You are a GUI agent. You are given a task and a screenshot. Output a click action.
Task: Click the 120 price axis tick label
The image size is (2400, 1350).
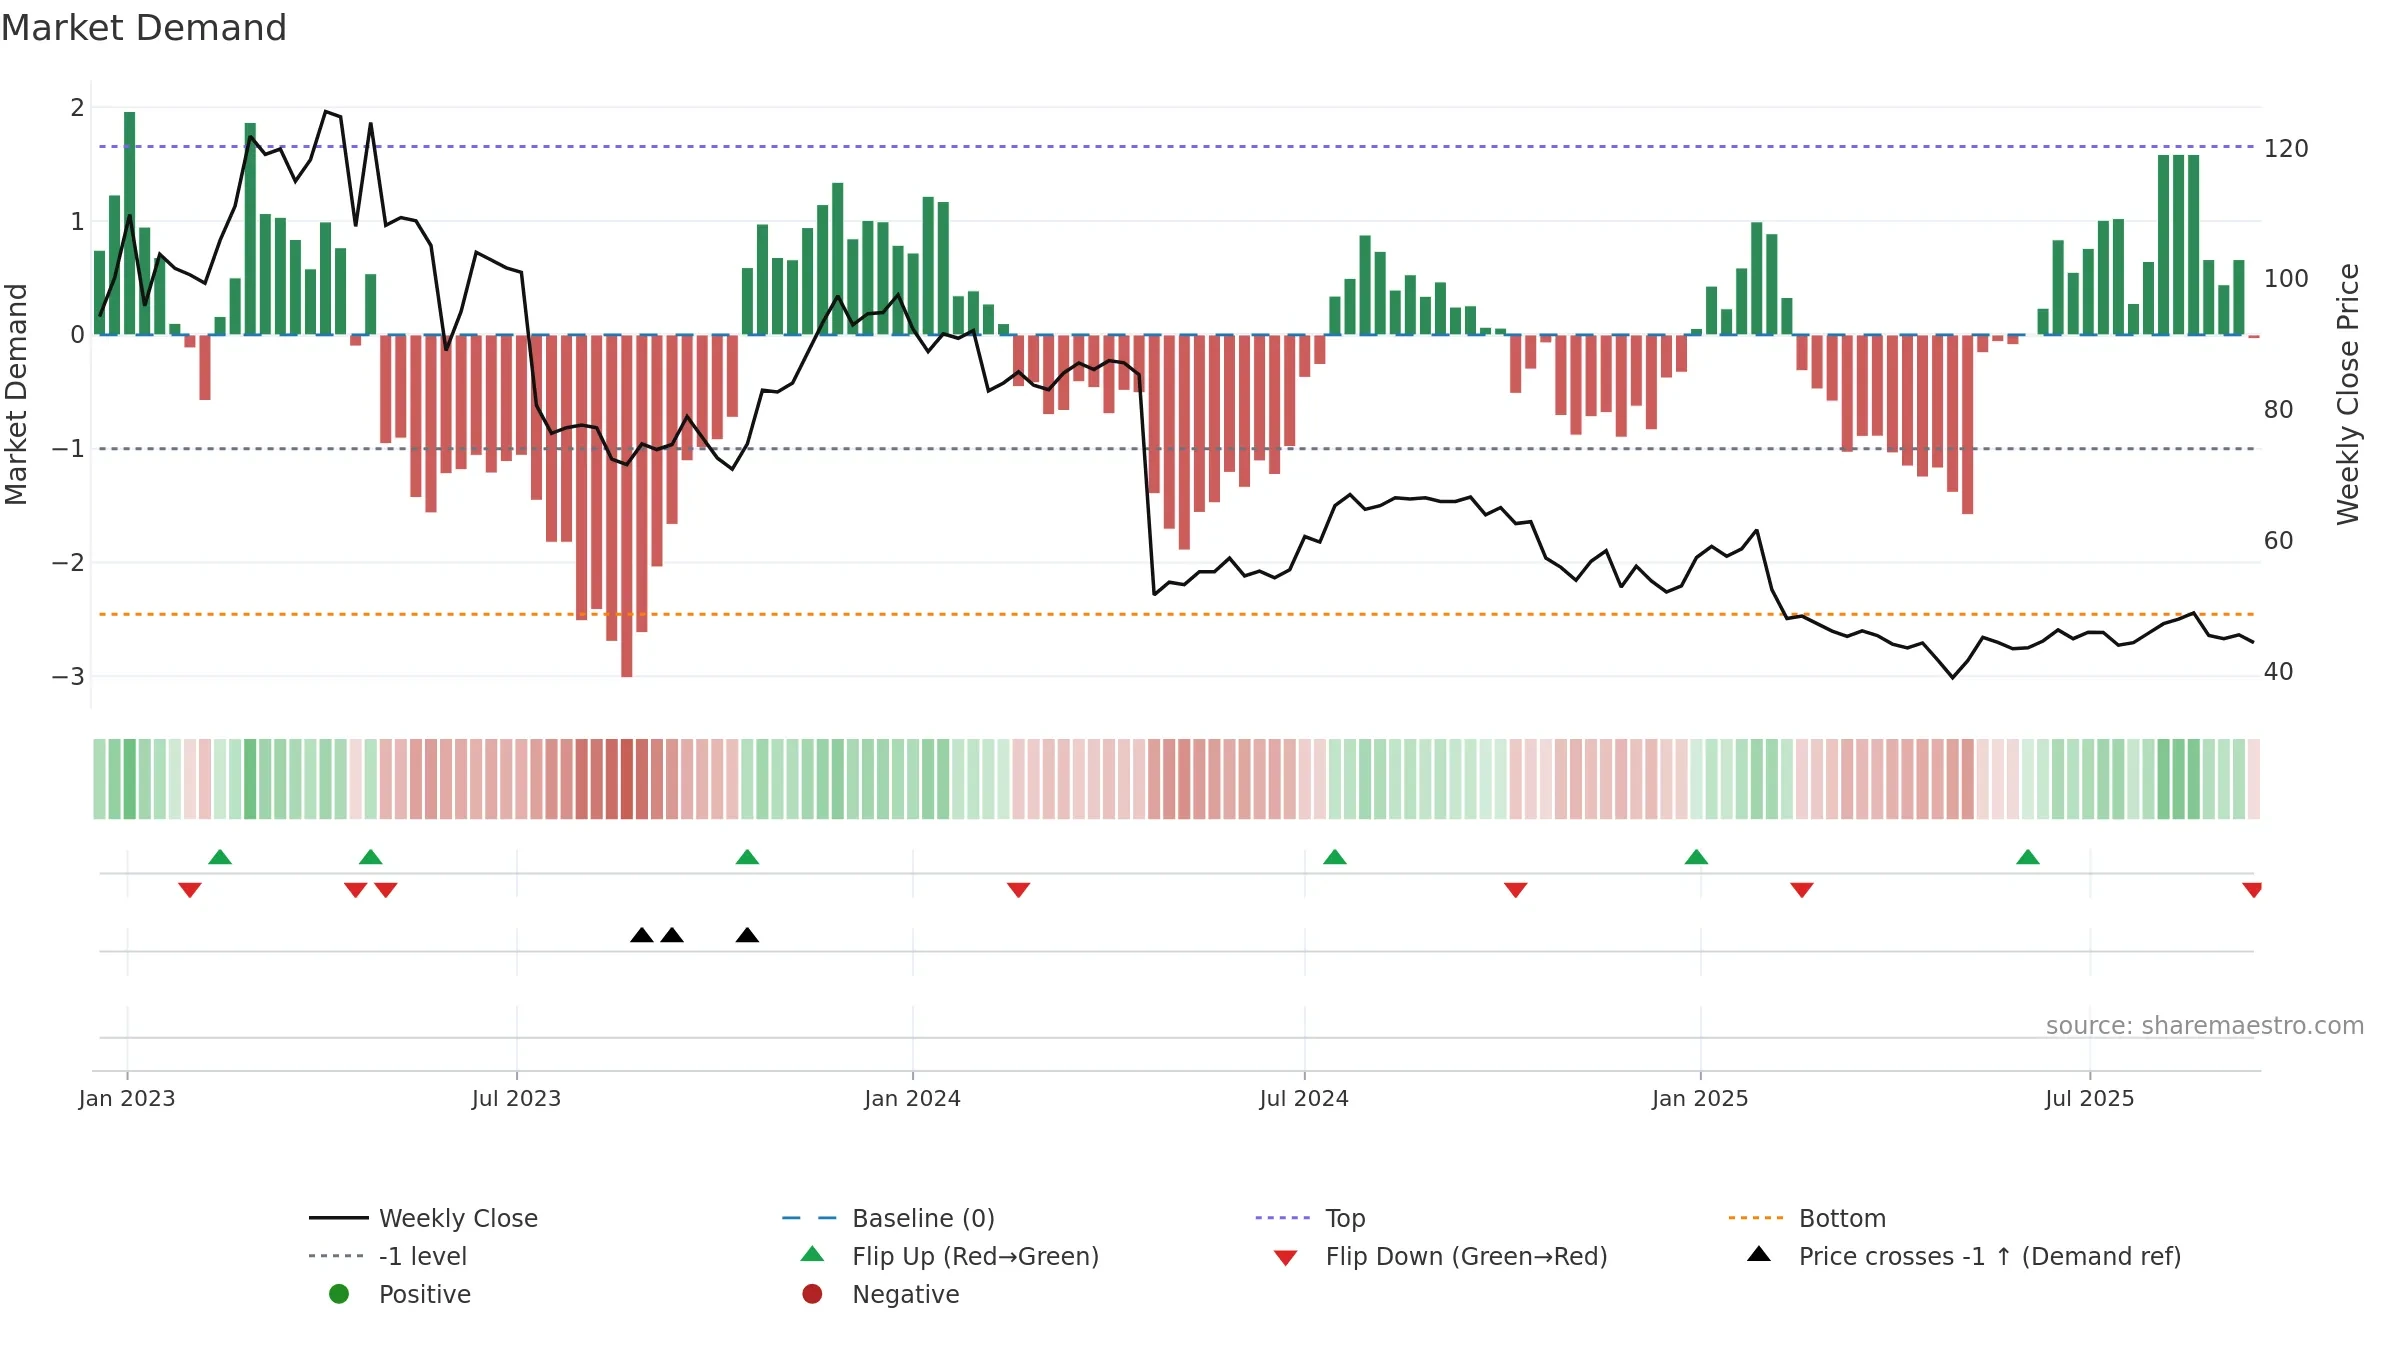(2286, 149)
